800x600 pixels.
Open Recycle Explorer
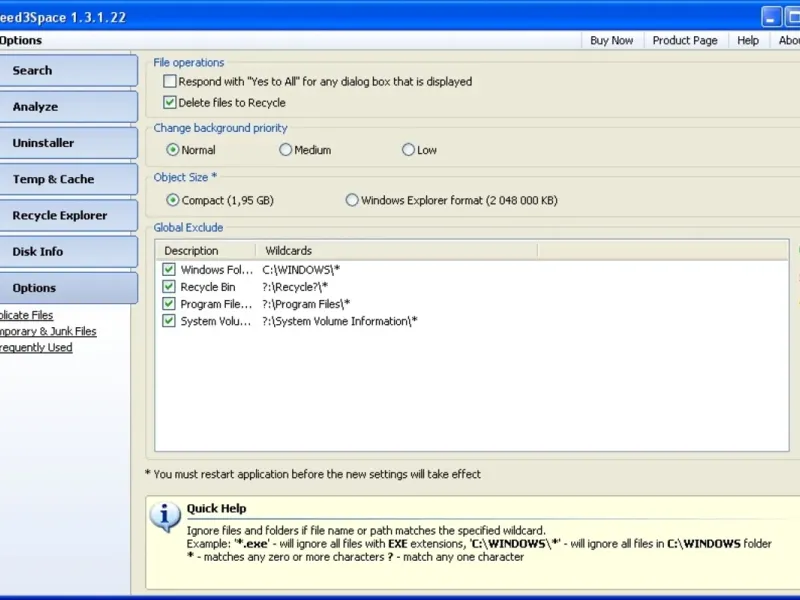68,215
